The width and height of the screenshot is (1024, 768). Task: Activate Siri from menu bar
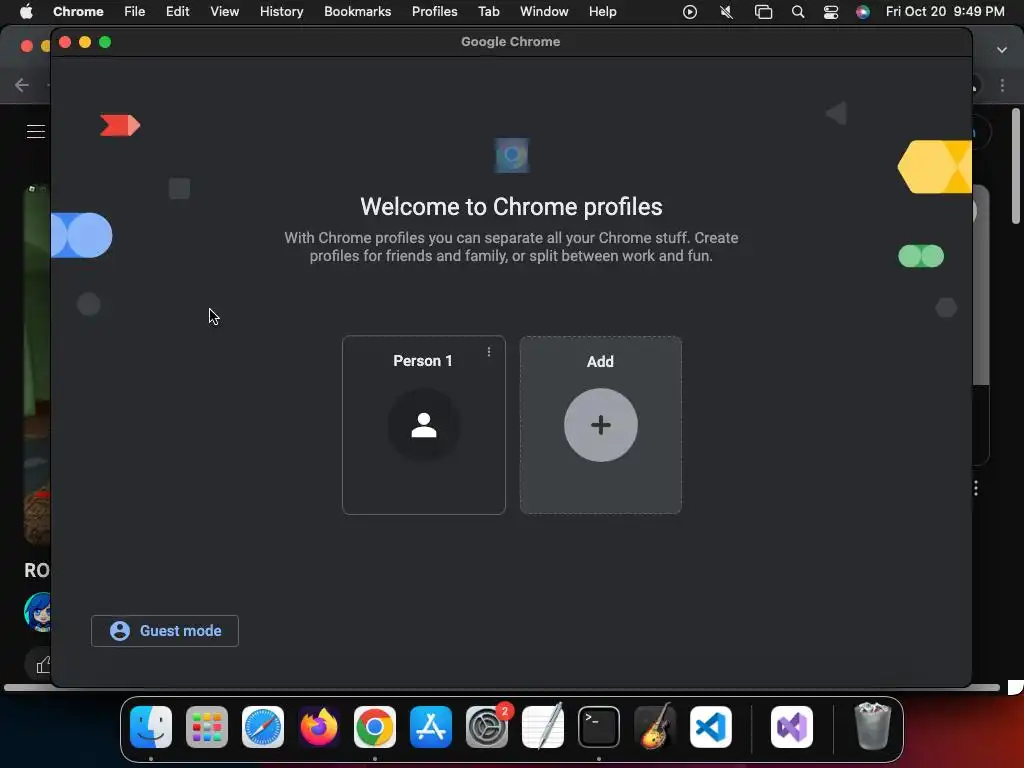pyautogui.click(x=863, y=12)
